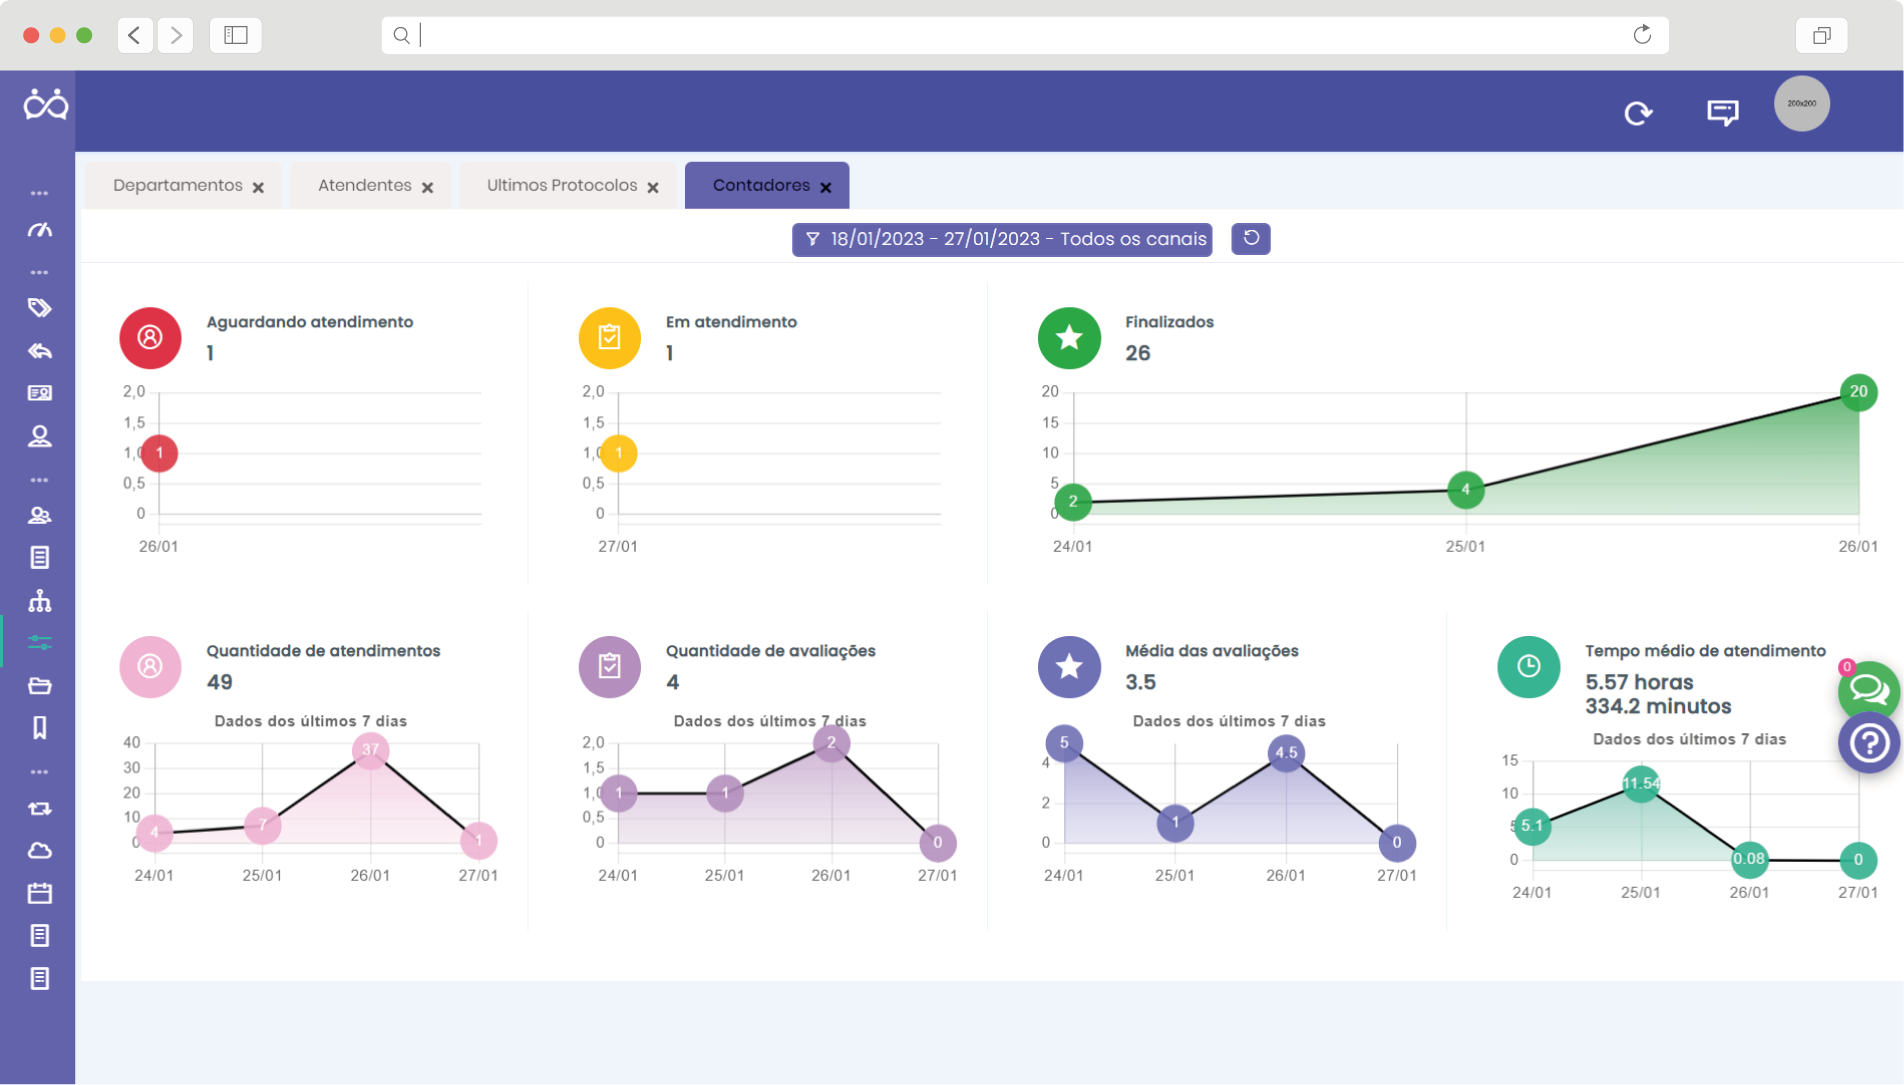Open the single user icon in sidebar
The height and width of the screenshot is (1085, 1904).
(39, 436)
